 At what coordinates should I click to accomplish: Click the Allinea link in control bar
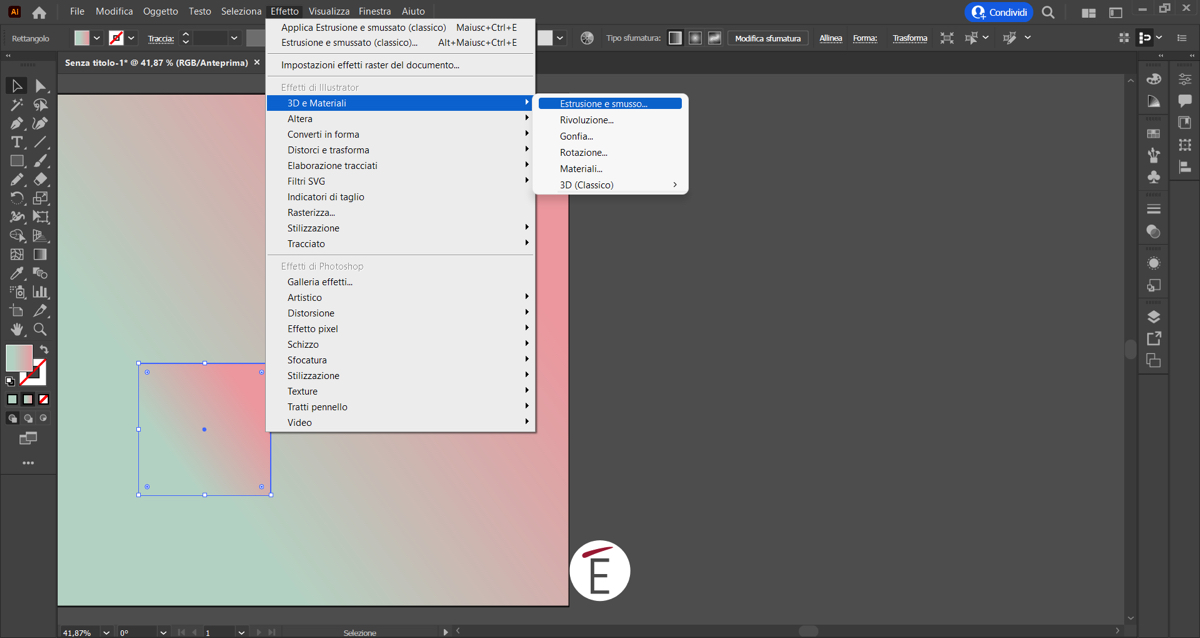[x=831, y=38]
